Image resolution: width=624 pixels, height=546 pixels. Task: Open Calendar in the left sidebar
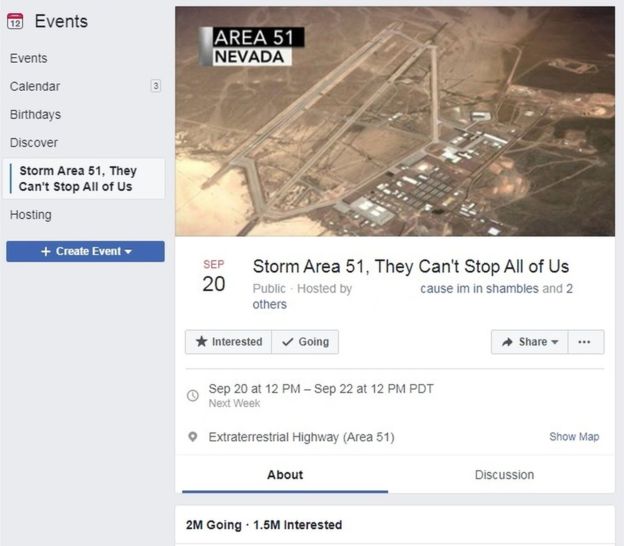pyautogui.click(x=35, y=86)
